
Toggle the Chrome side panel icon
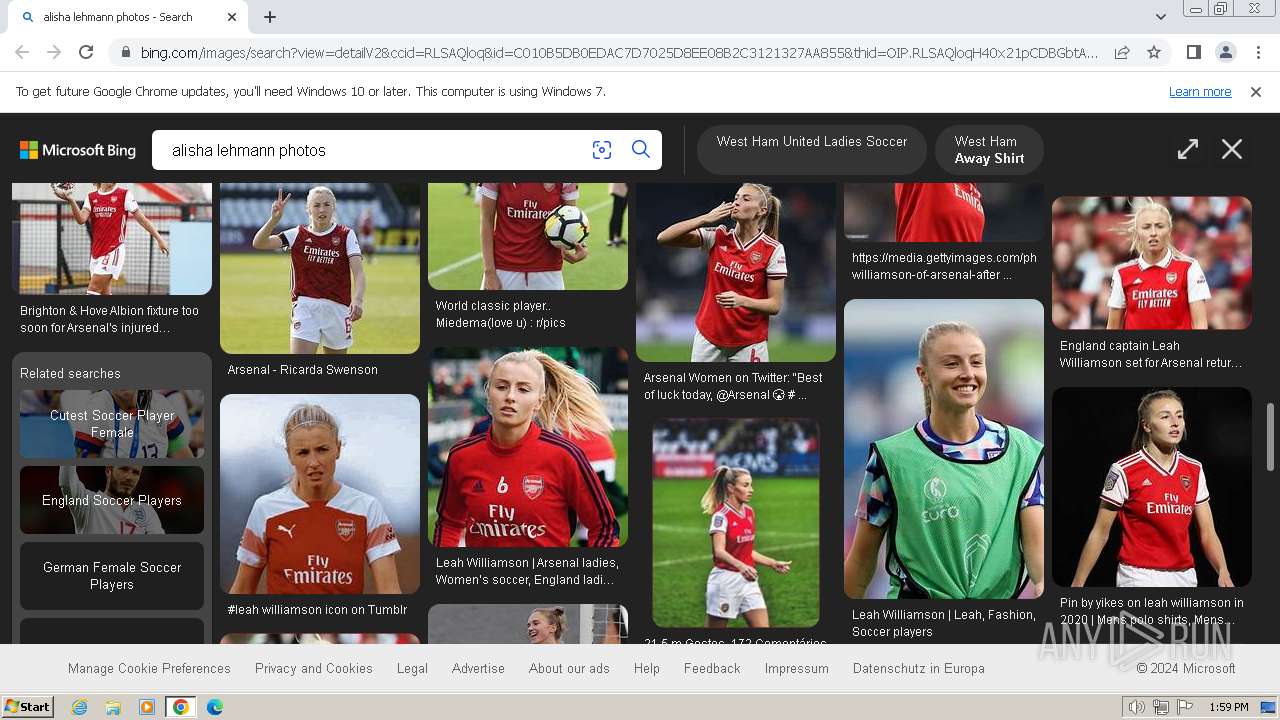point(1193,52)
